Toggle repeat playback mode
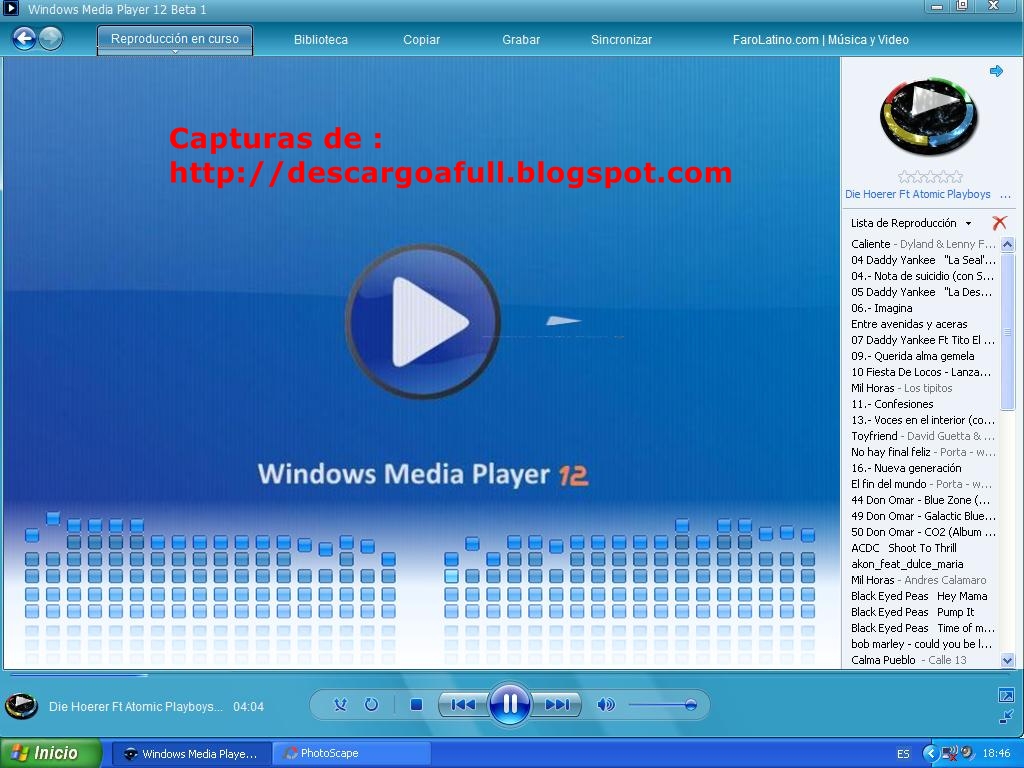Viewport: 1024px width, 768px height. 371,705
